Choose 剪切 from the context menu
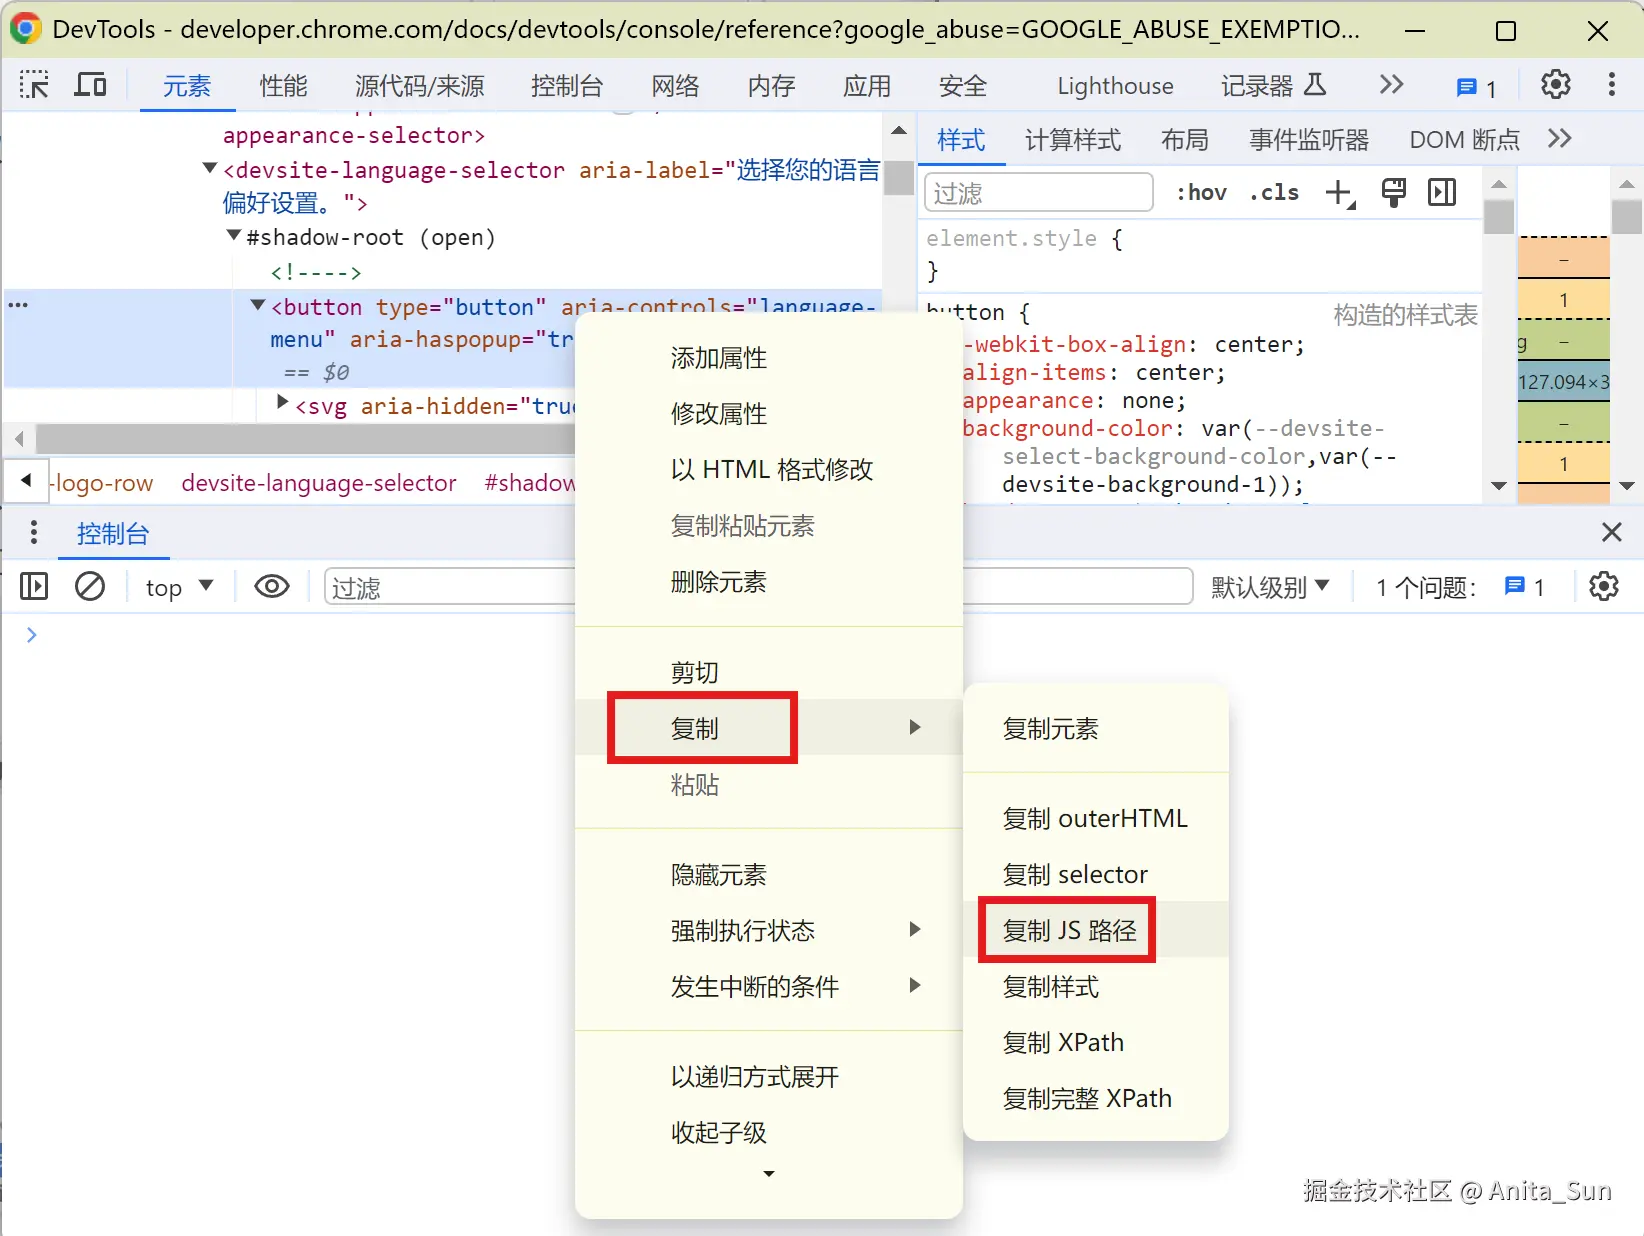Viewport: 1644px width, 1236px height. click(769, 672)
